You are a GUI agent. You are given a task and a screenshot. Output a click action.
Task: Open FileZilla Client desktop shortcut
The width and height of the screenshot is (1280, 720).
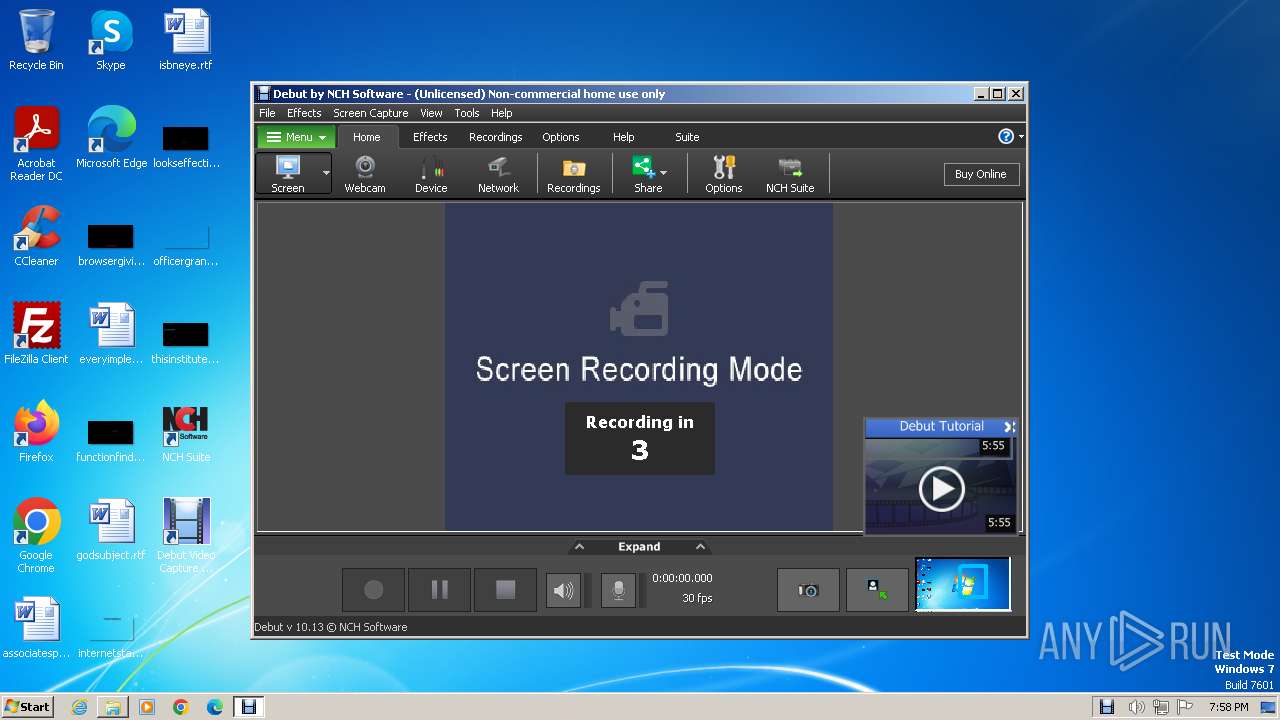tap(36, 334)
